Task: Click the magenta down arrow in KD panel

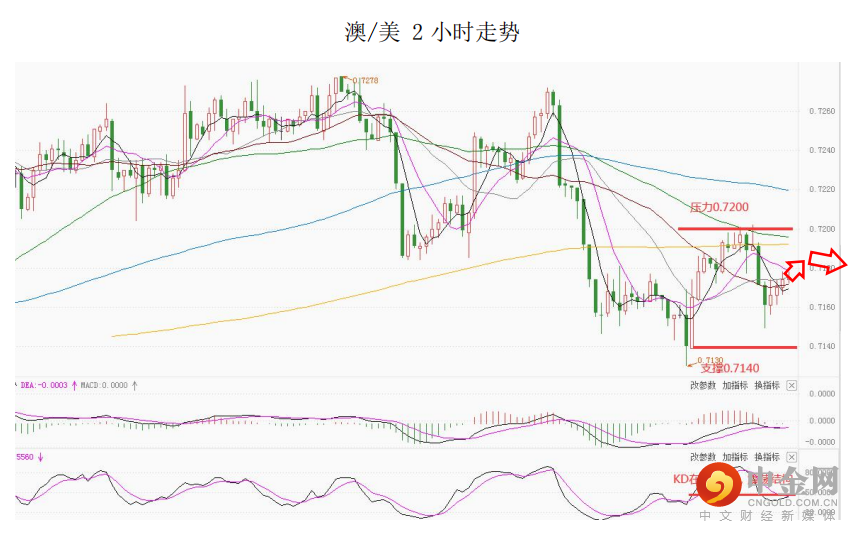Action: 41,457
